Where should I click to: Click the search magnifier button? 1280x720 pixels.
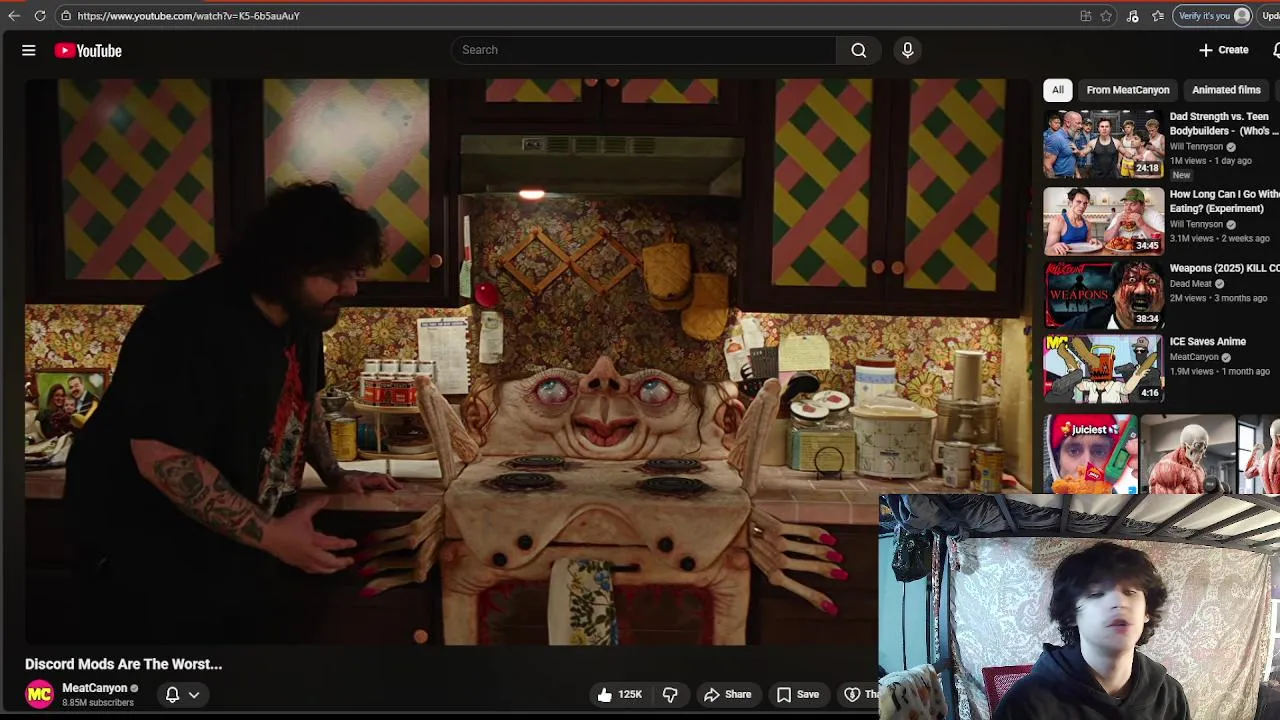tap(858, 50)
